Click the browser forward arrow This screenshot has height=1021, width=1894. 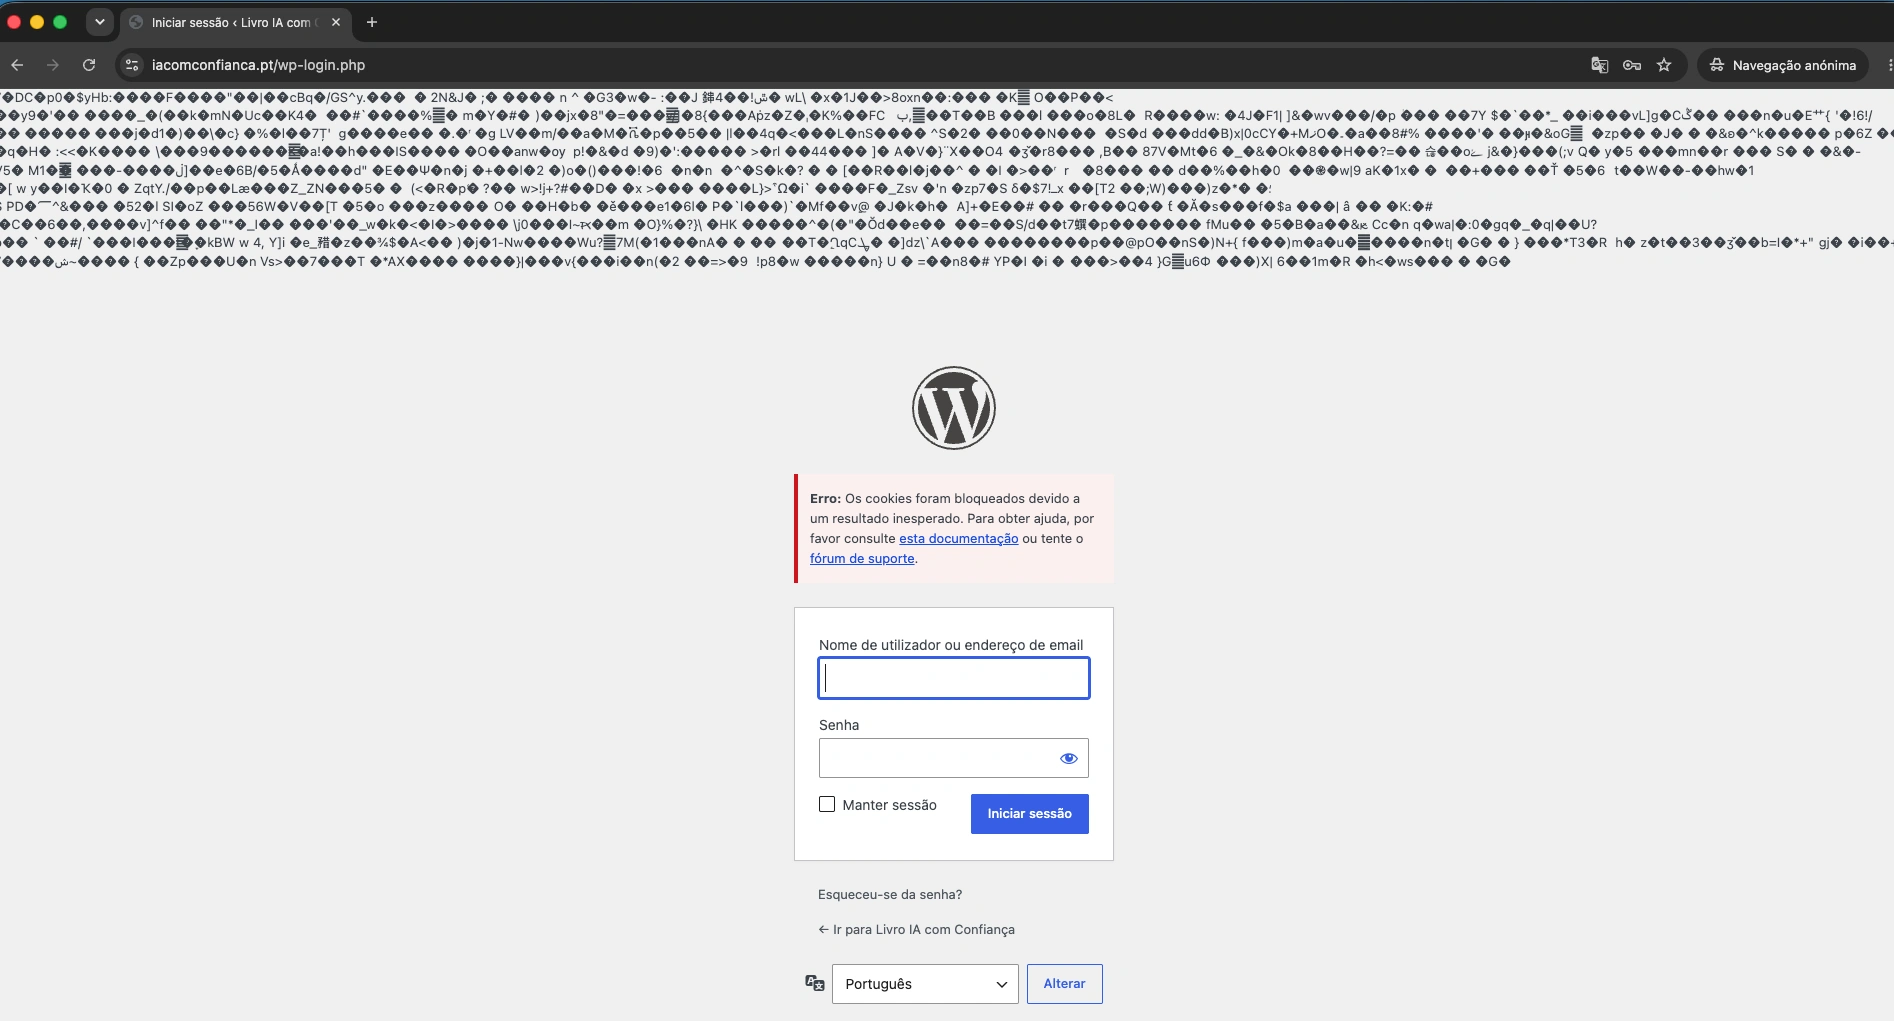pyautogui.click(x=53, y=65)
